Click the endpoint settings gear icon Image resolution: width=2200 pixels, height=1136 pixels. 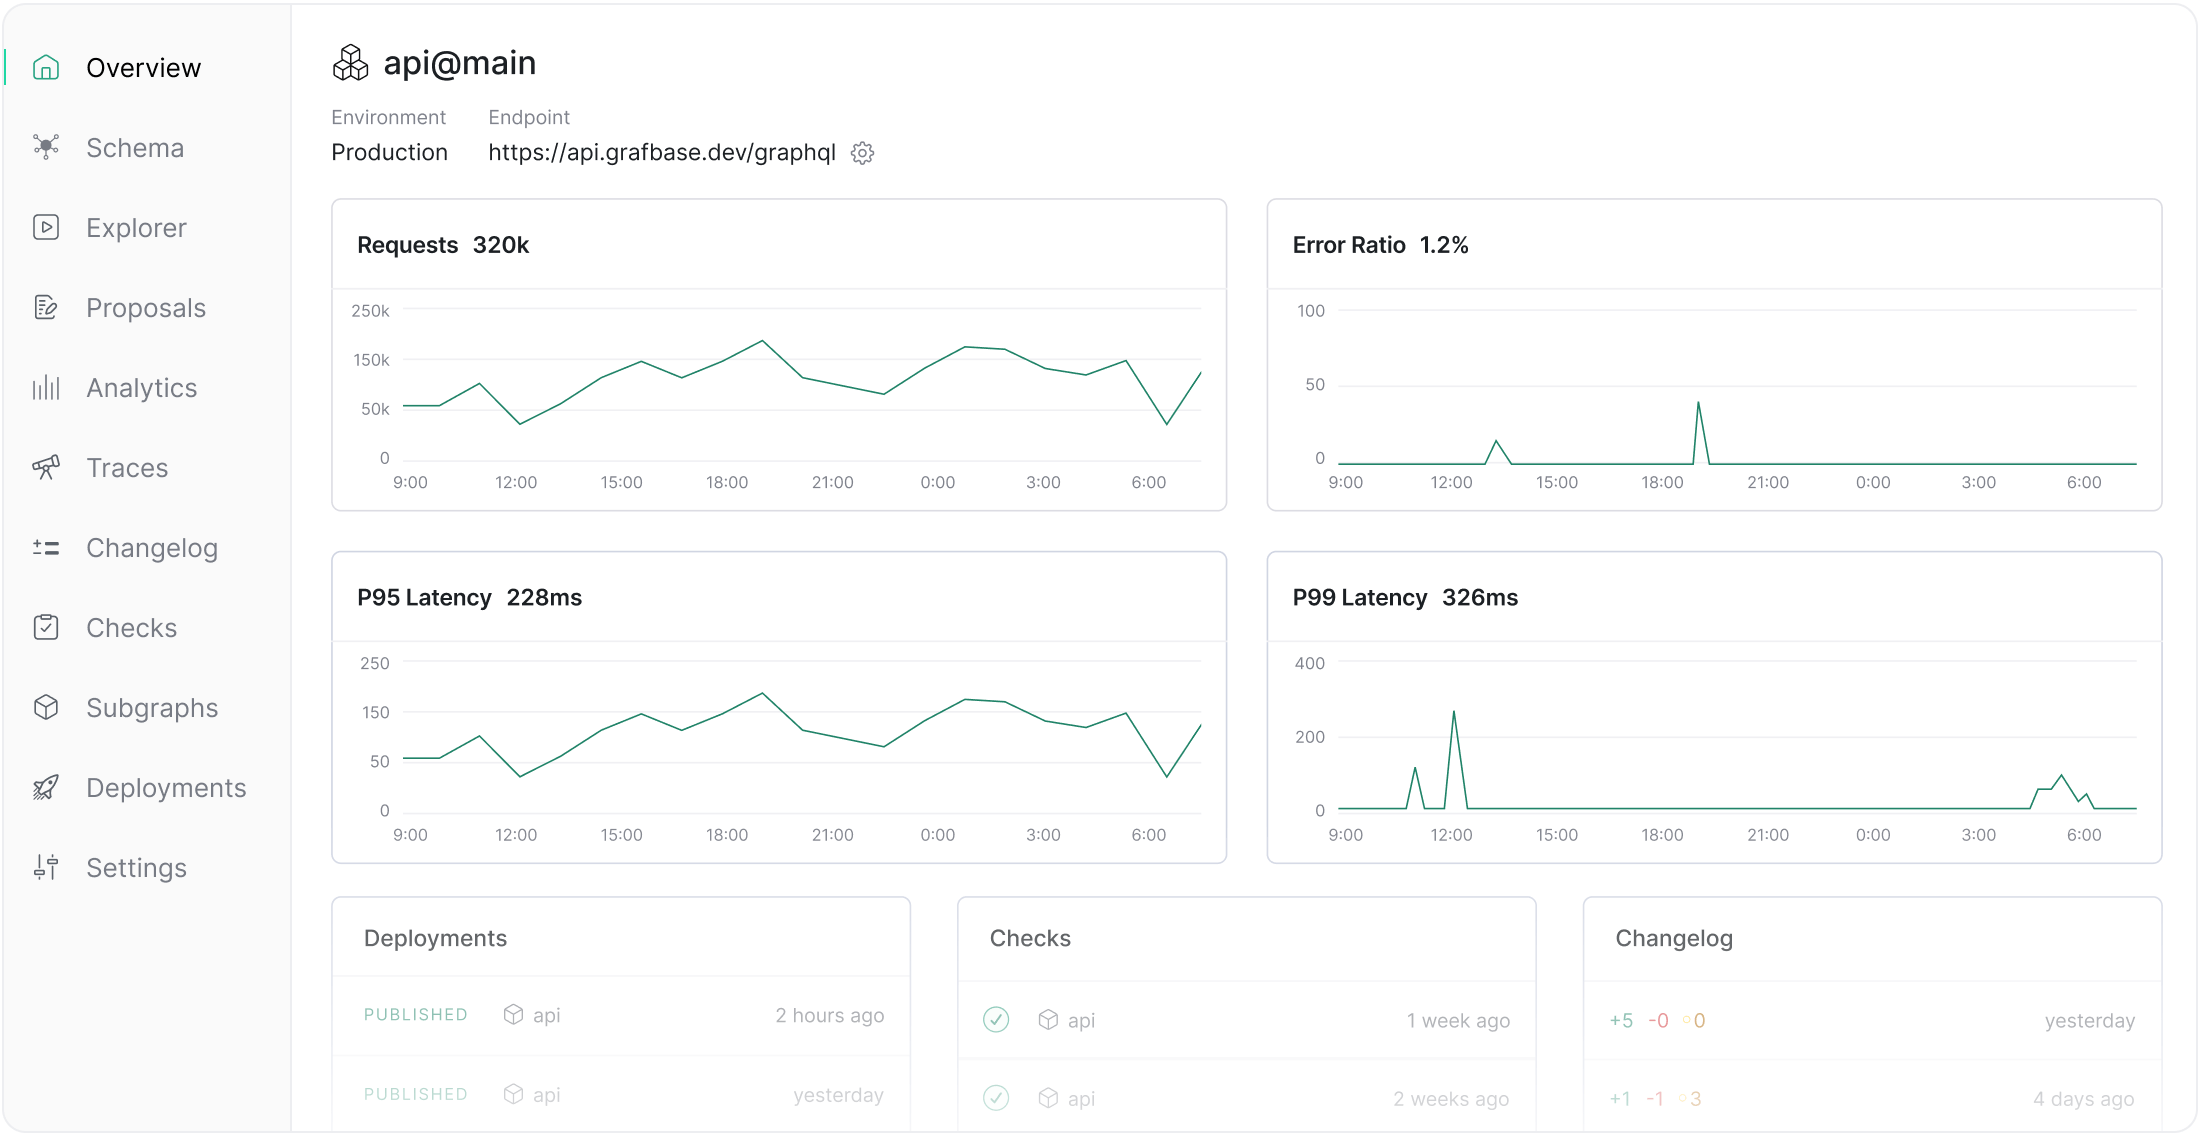tap(865, 152)
